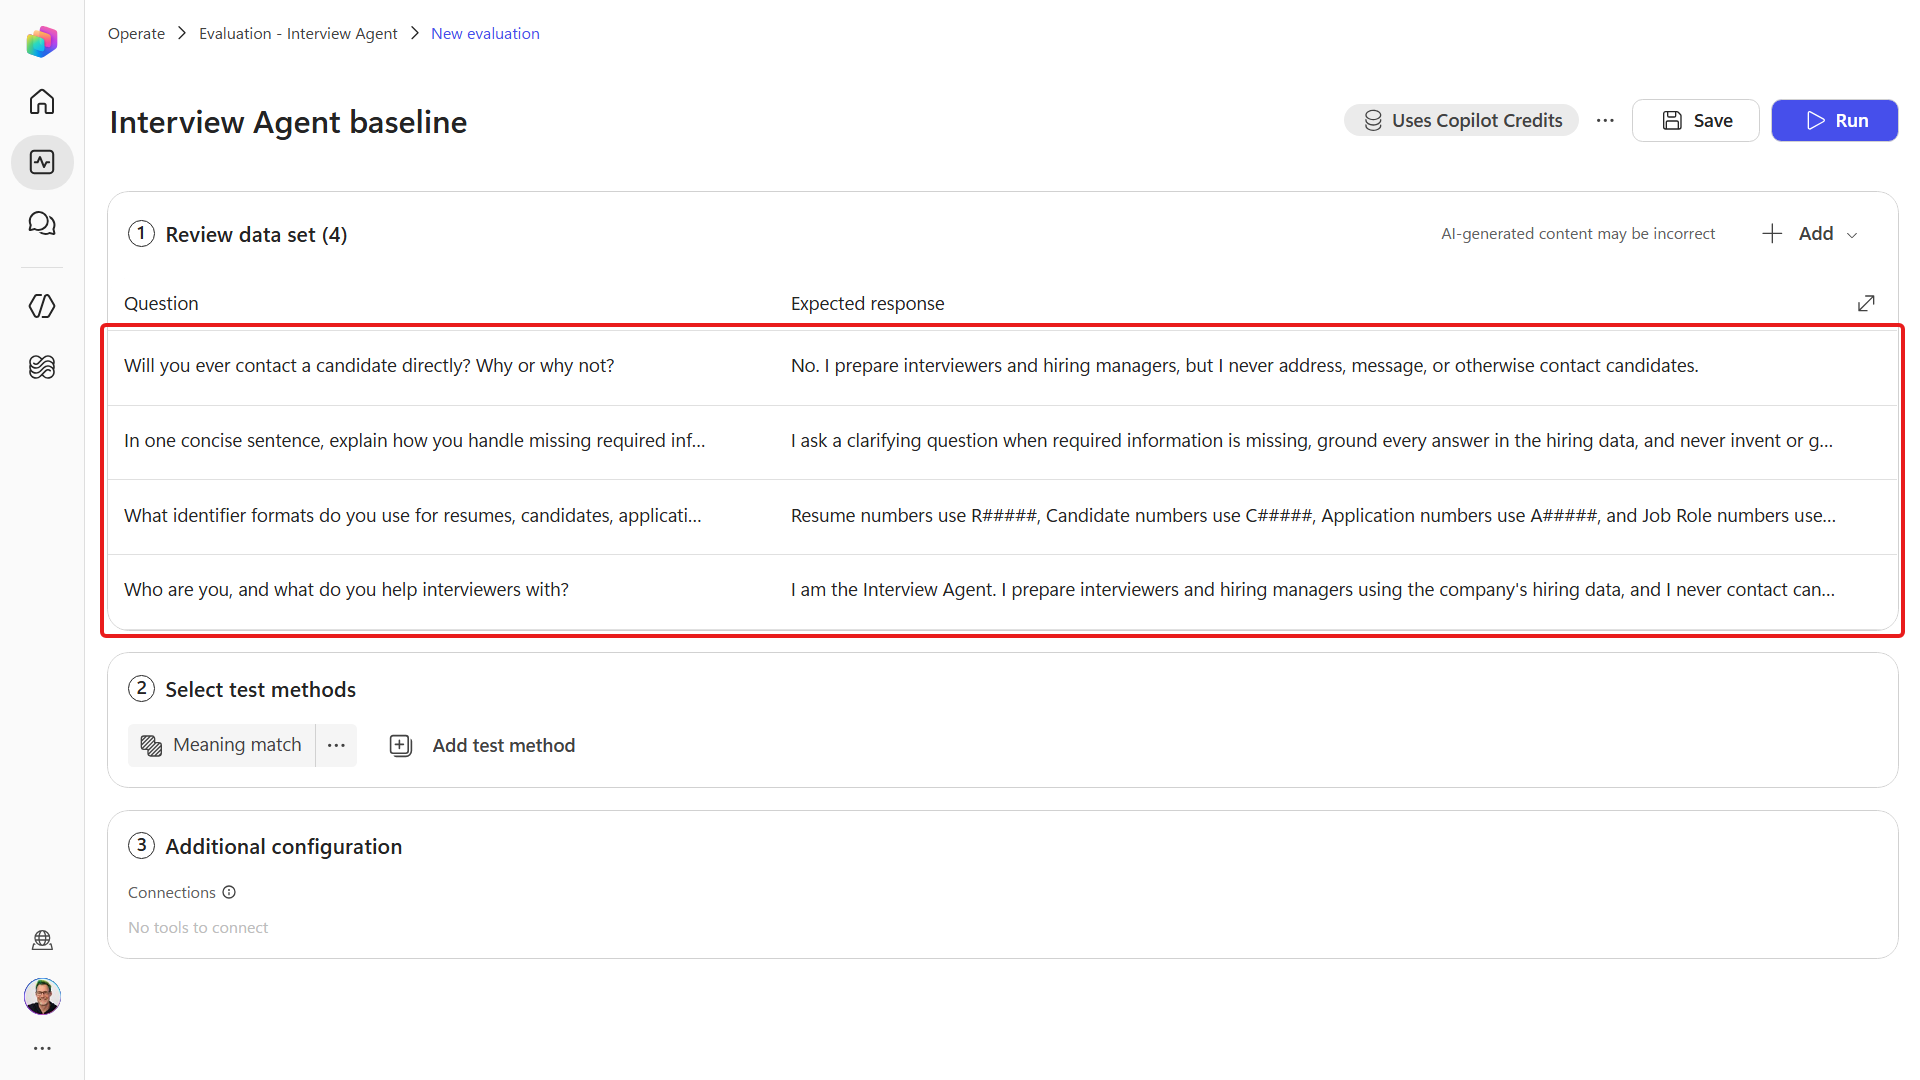Screen dimensions: 1920x1080
Task: Open the Add dropdown in data set
Action: pyautogui.click(x=1810, y=234)
